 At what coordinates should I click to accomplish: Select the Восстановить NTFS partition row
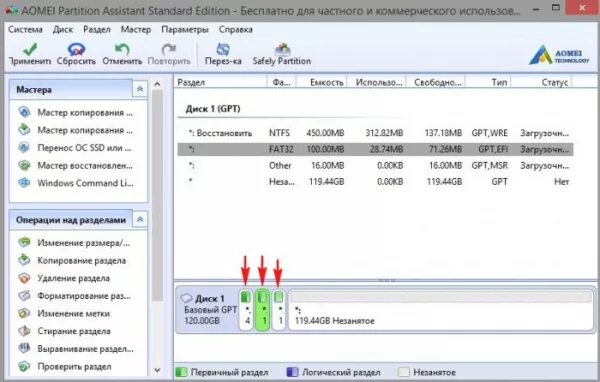coord(375,133)
